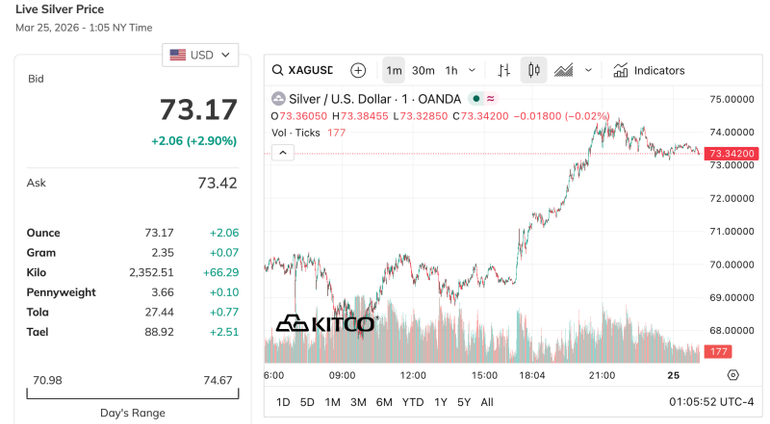This screenshot has width=770, height=424.
Task: Switch to the 1m interval
Action: pos(394,70)
